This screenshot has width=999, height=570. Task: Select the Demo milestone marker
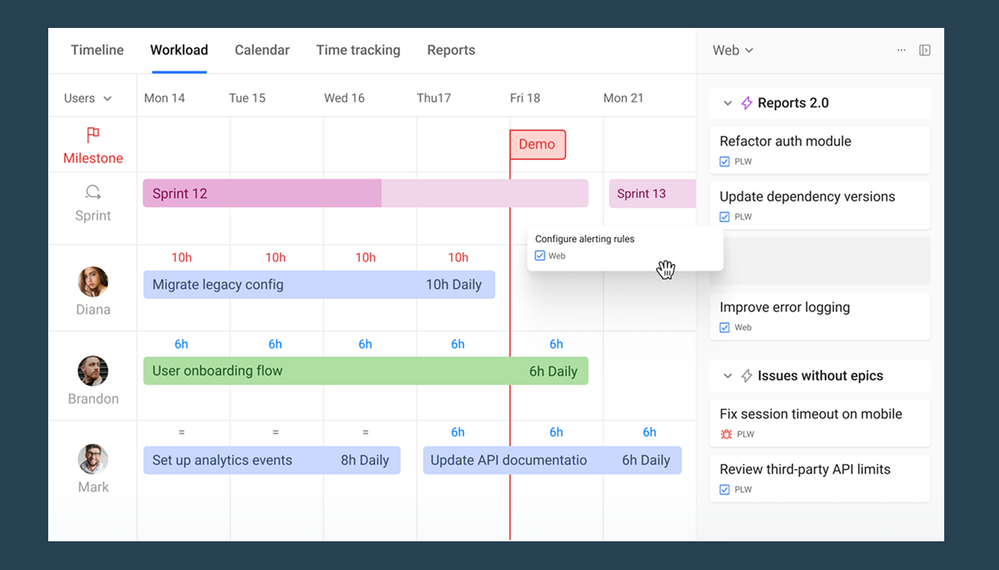[x=537, y=145]
